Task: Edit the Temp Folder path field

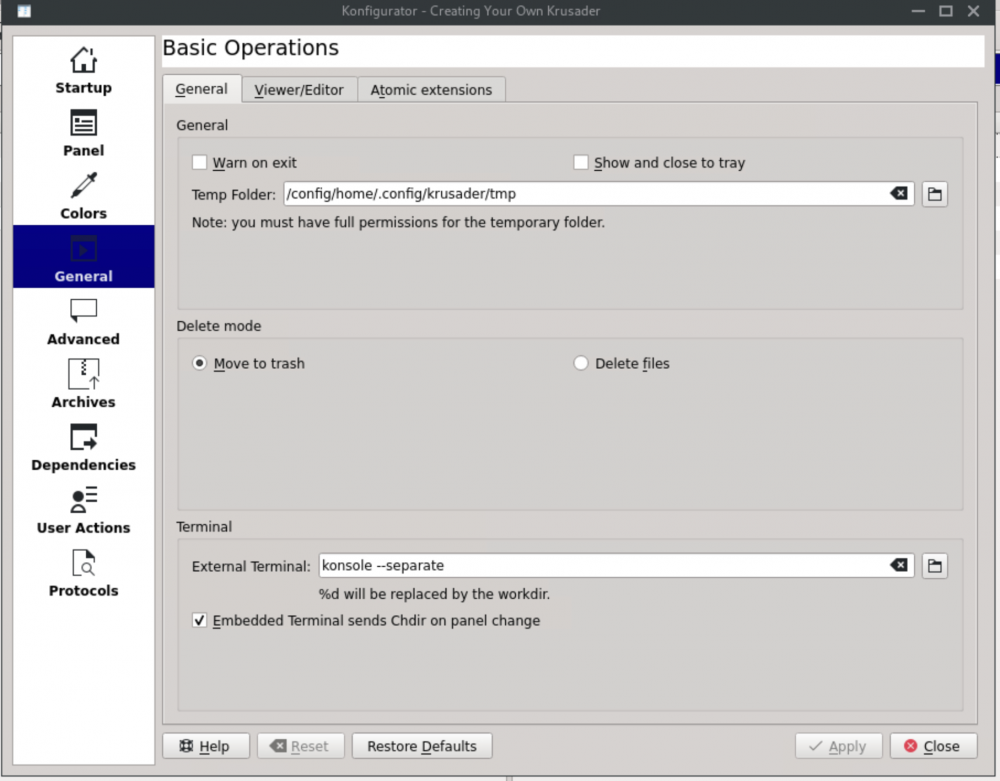Action: 599,194
